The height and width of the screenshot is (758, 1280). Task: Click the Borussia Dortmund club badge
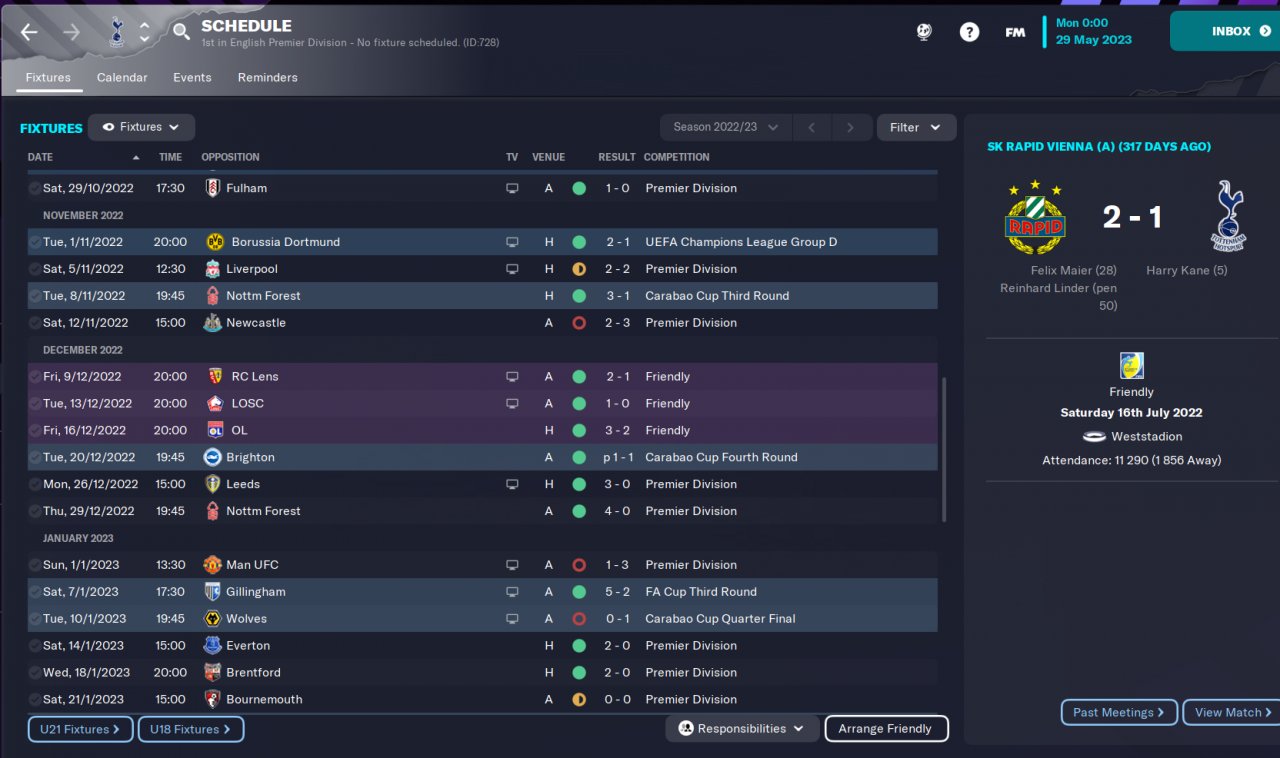pos(214,242)
